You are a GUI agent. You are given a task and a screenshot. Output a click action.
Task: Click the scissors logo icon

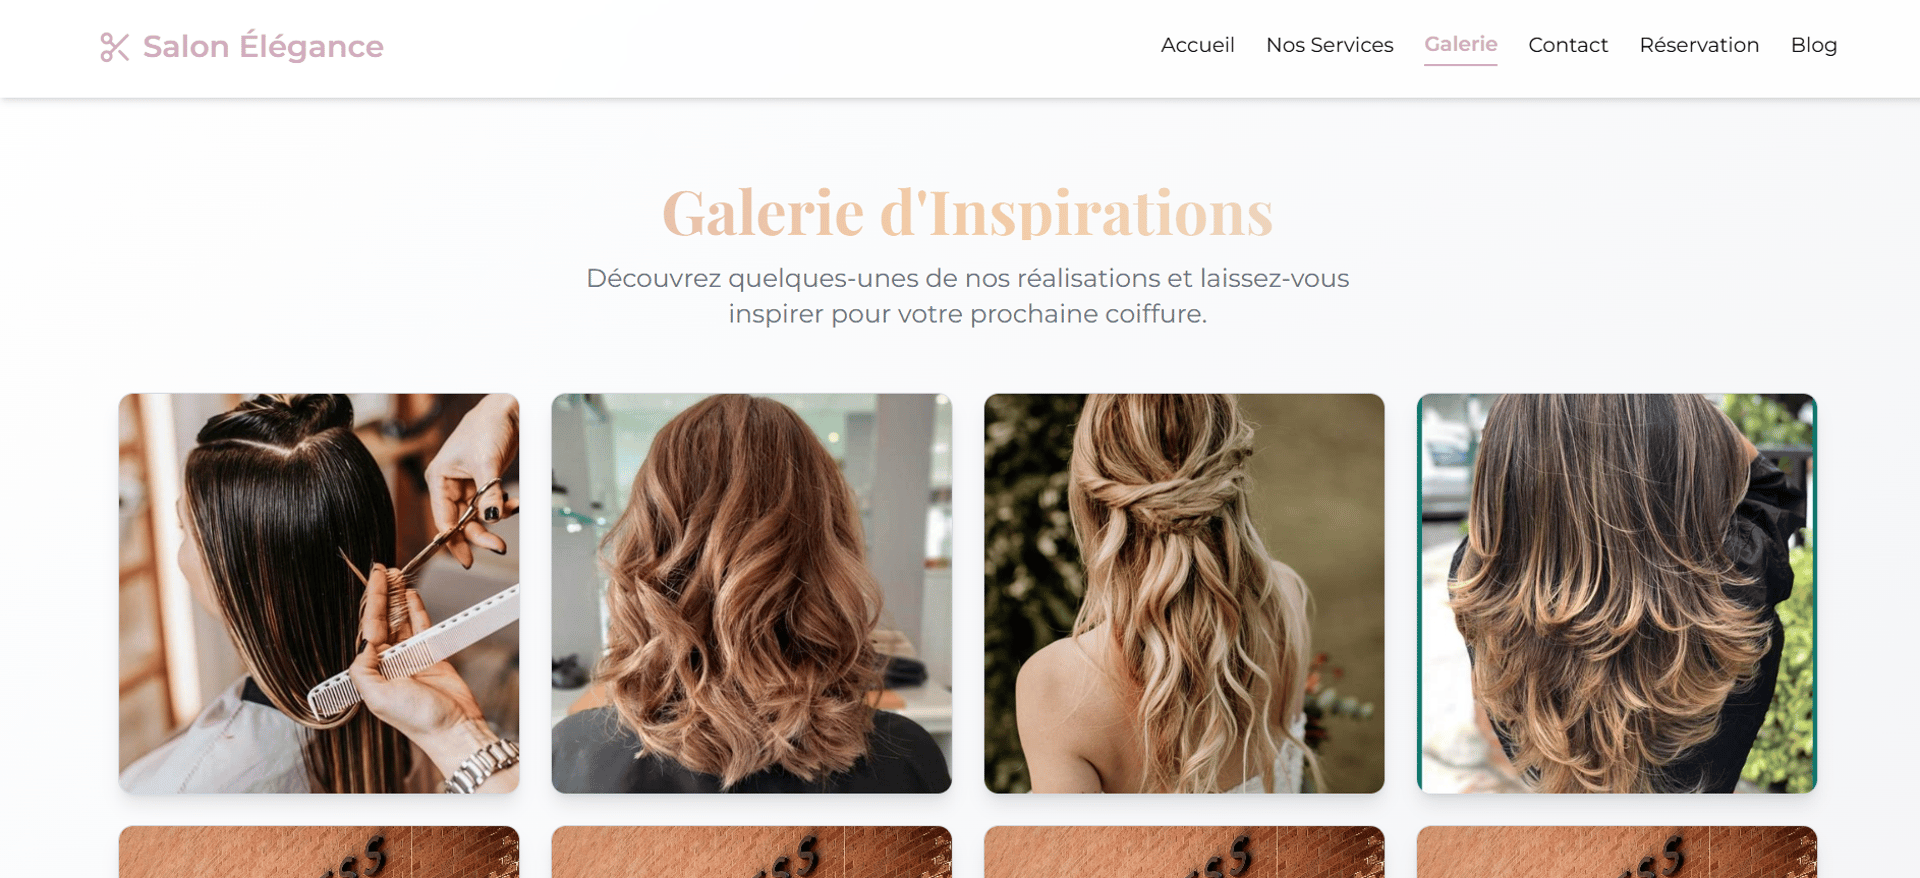coord(115,47)
